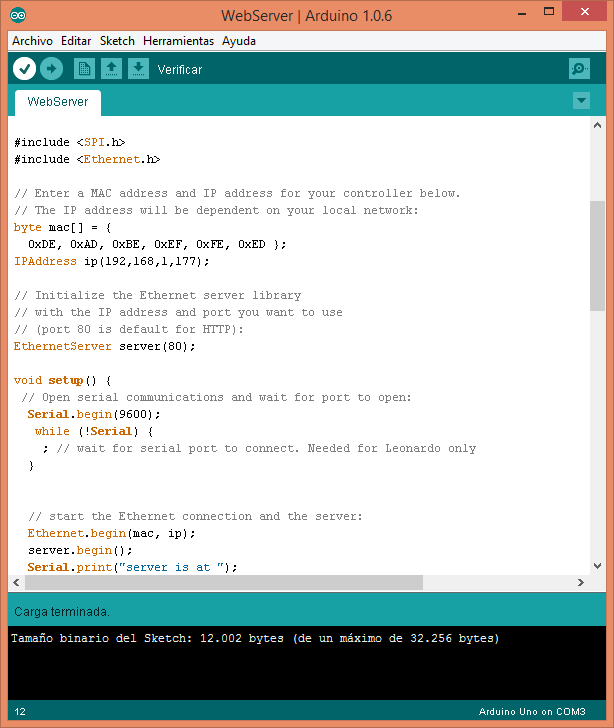Click the vertical scrollbar up arrow
This screenshot has height=728, width=614.
(597, 125)
